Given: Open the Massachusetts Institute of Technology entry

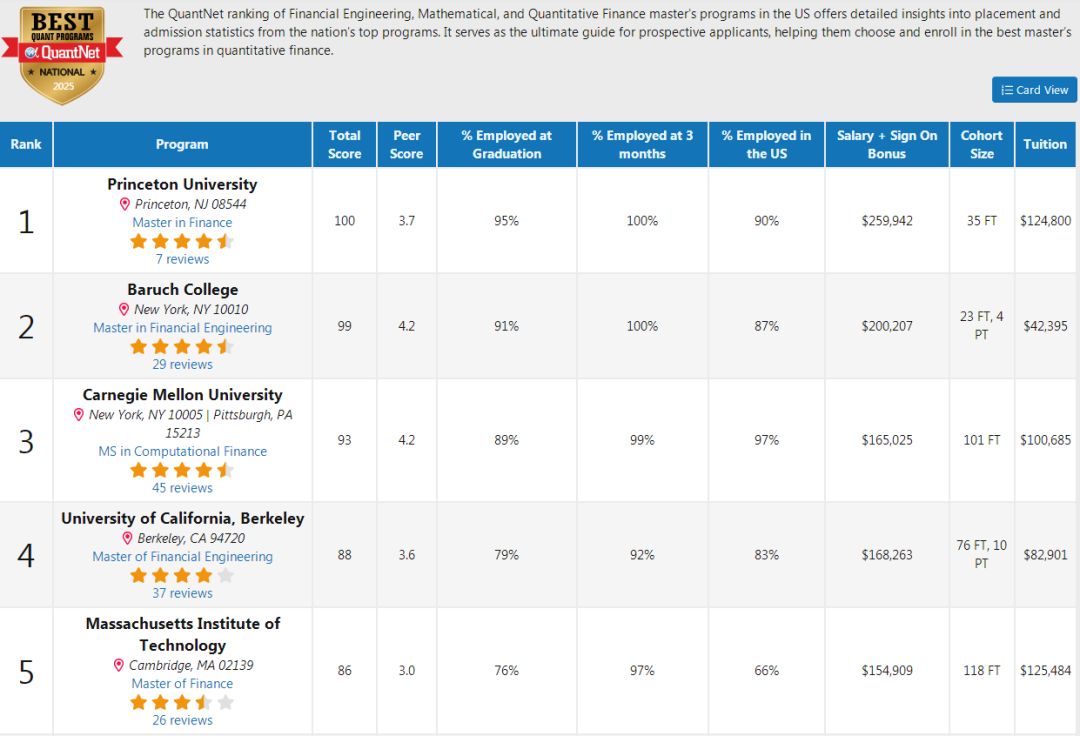Looking at the screenshot, I should (182, 634).
